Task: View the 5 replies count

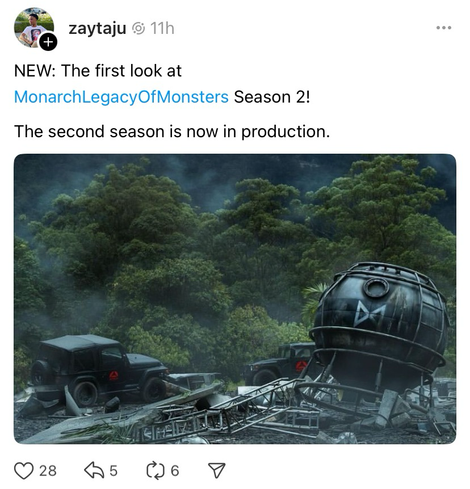Action: (113, 471)
